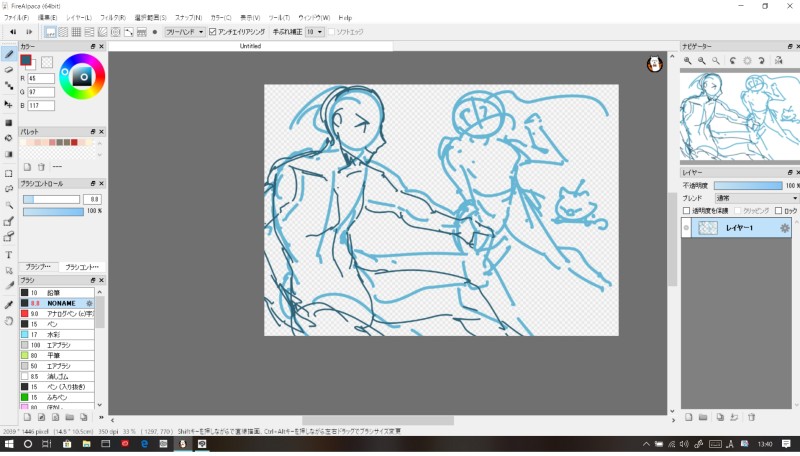Enable parallel line snap icon

click(x=63, y=32)
